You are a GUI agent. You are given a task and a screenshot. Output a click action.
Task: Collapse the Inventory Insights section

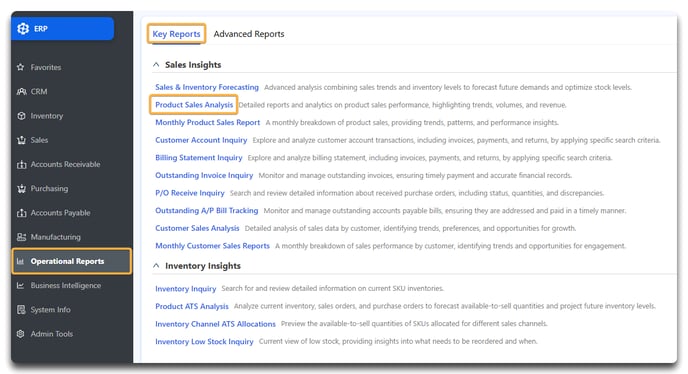pyautogui.click(x=156, y=266)
